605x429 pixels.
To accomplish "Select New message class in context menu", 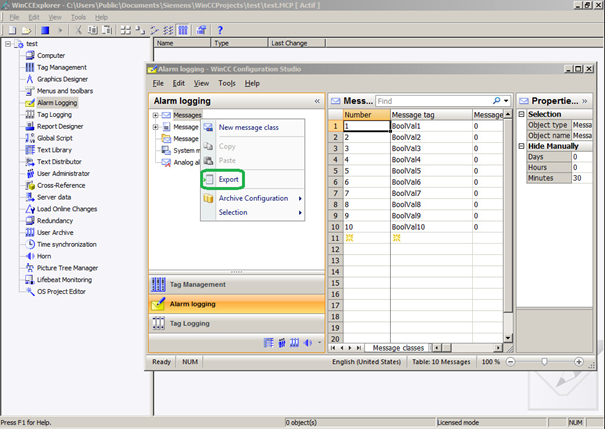I will (248, 127).
